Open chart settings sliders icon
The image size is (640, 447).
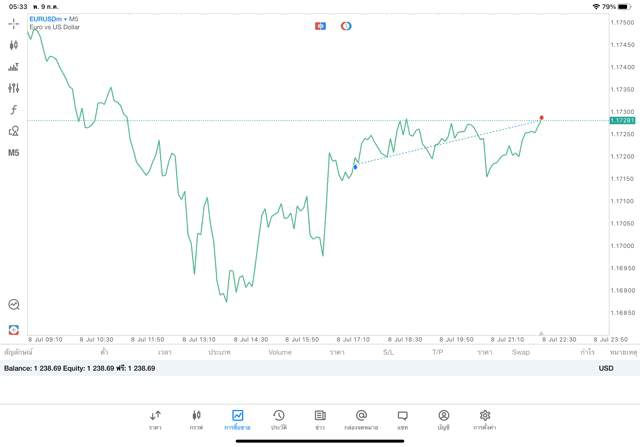coord(14,88)
